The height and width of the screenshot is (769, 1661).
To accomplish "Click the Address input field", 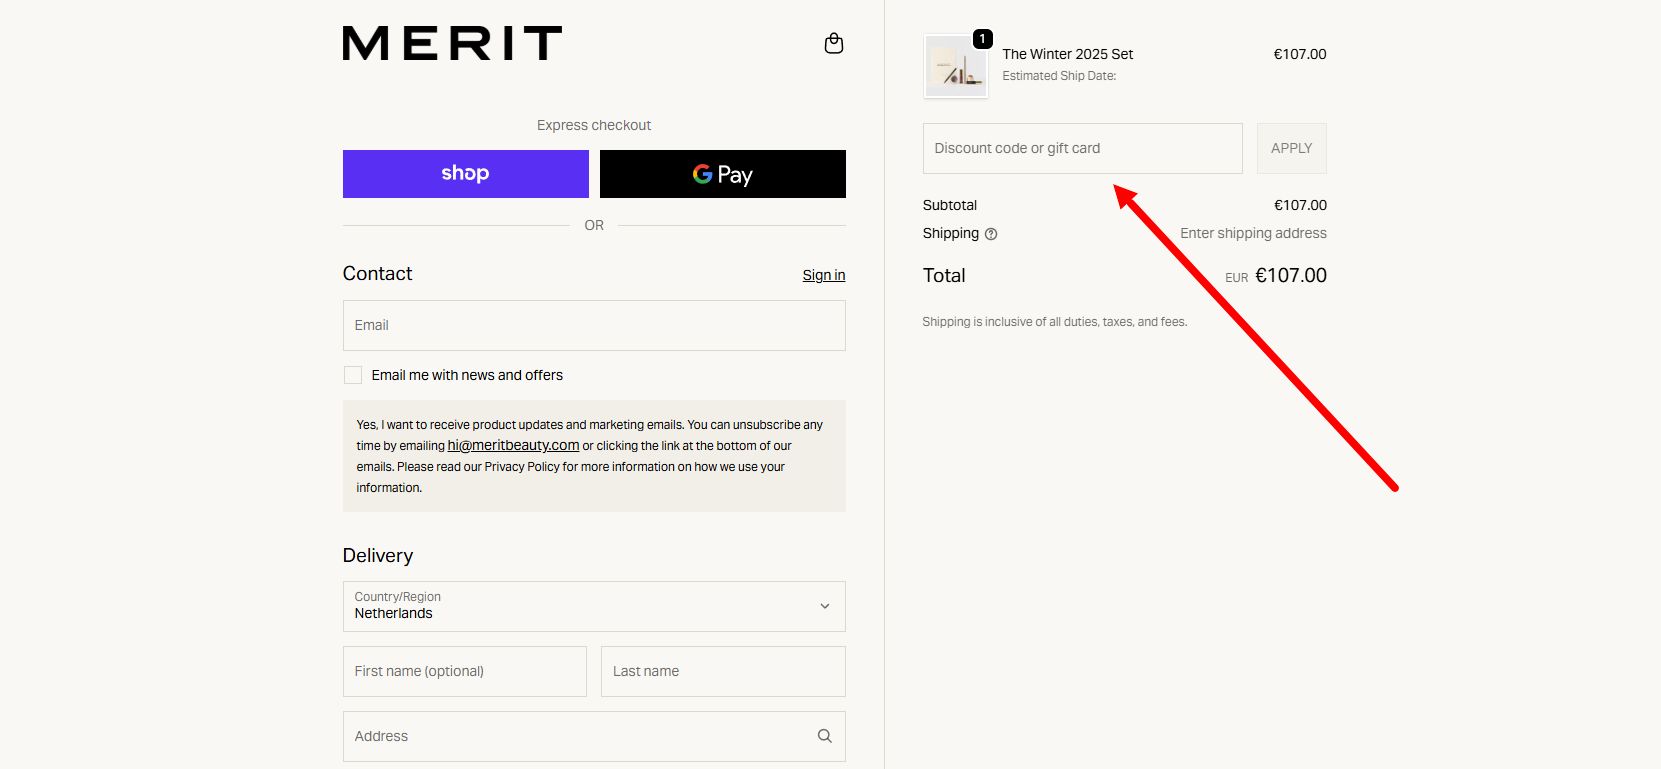I will pyautogui.click(x=594, y=736).
